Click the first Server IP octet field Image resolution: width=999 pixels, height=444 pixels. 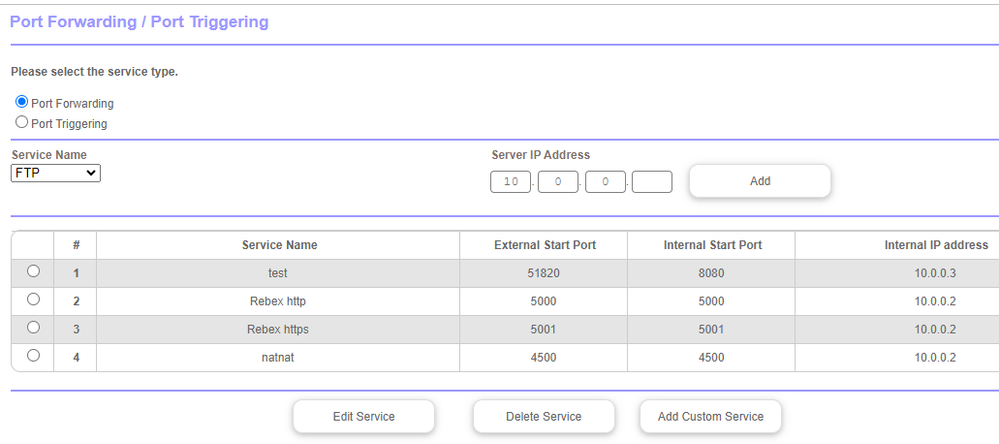510,182
